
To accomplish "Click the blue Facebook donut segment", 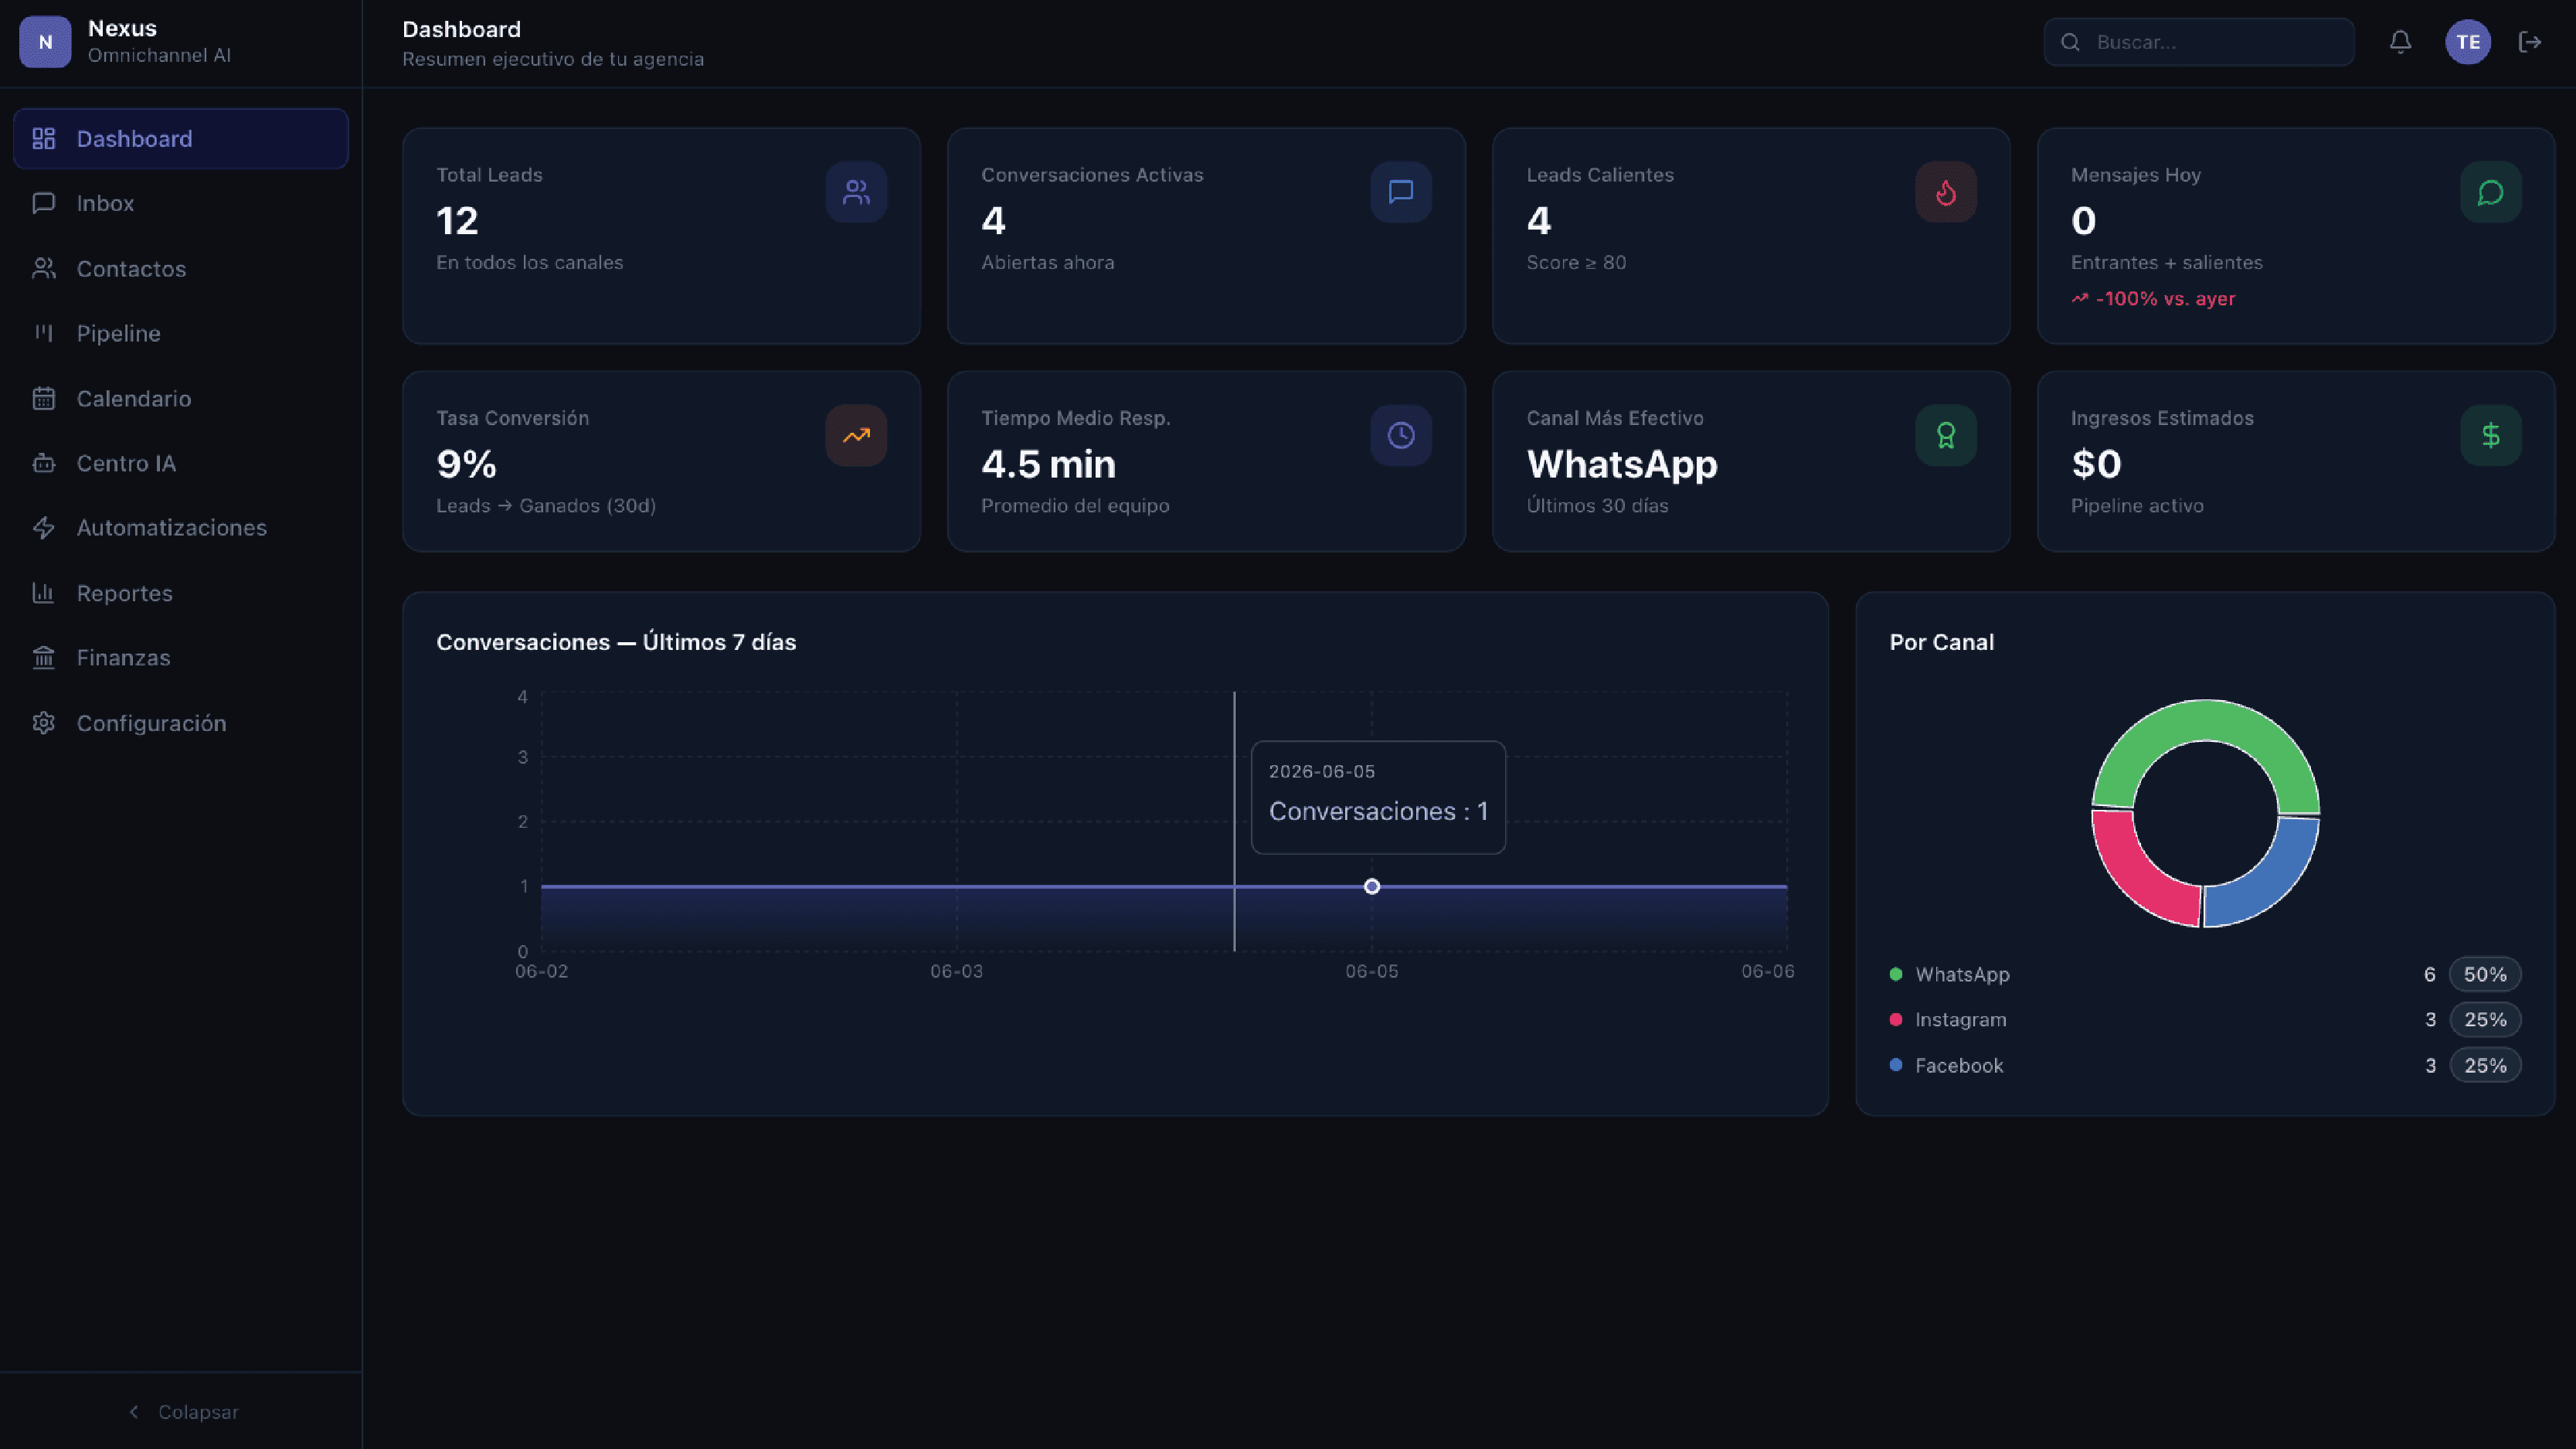I will 2276,882.
